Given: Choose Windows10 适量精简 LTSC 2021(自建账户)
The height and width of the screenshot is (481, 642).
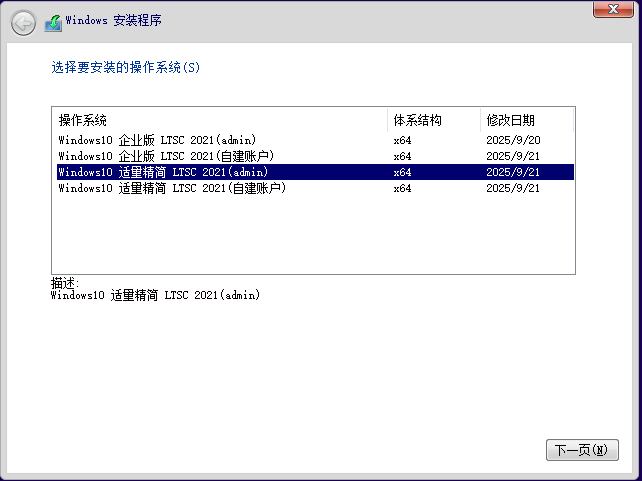Looking at the screenshot, I should click(172, 188).
